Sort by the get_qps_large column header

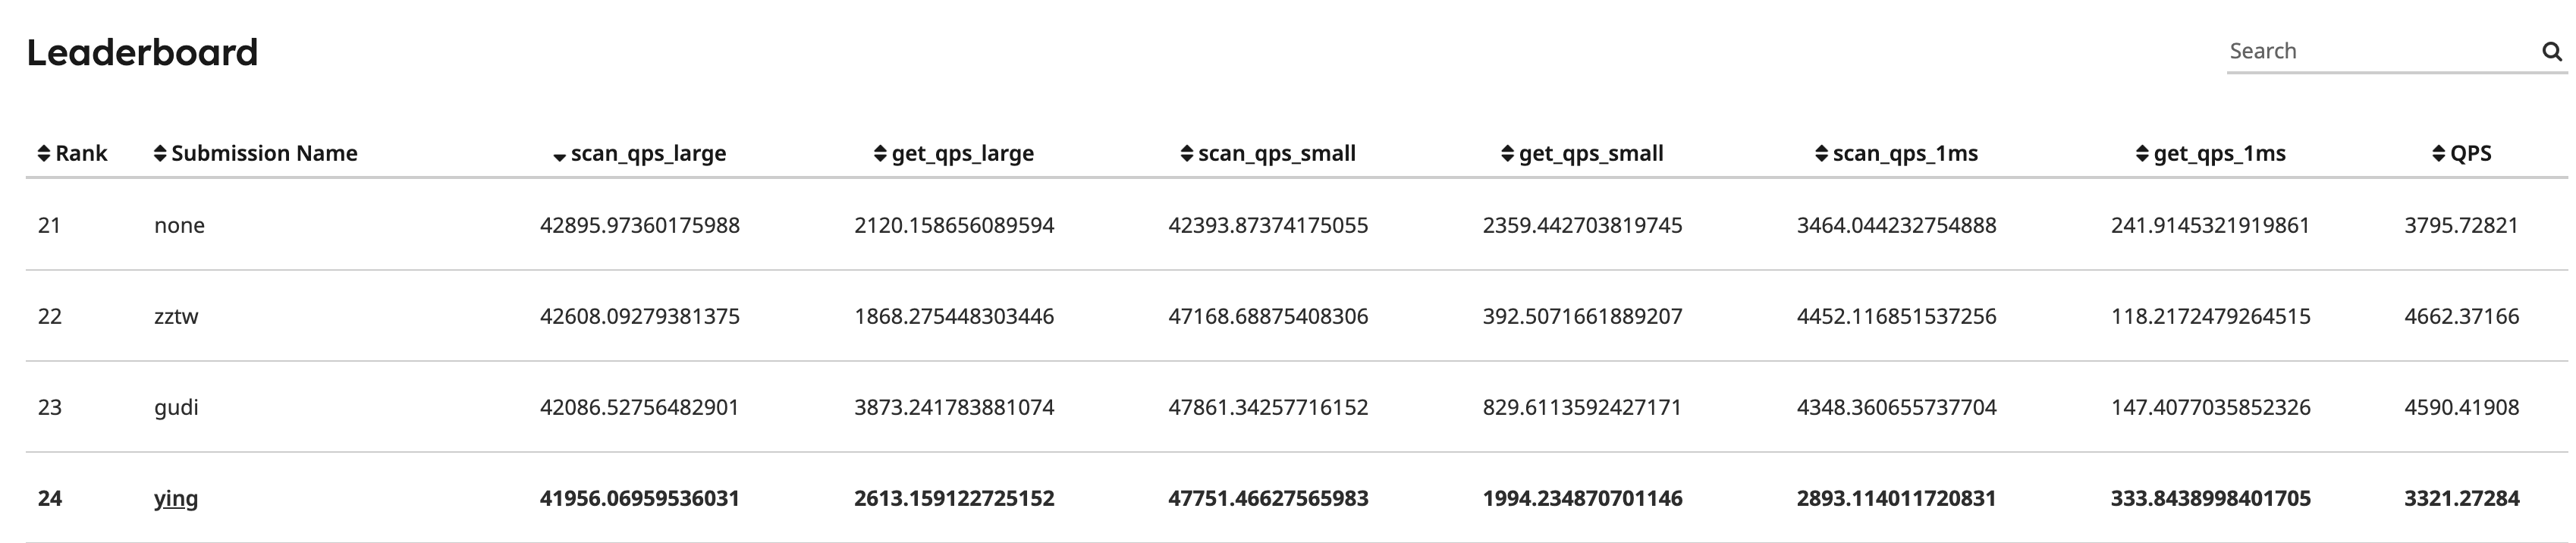962,154
